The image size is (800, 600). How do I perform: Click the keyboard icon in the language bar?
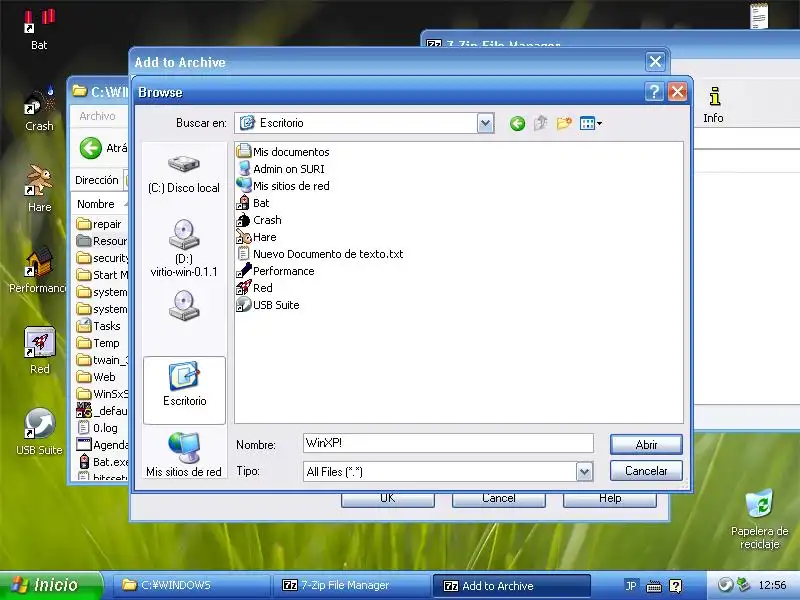tap(654, 586)
